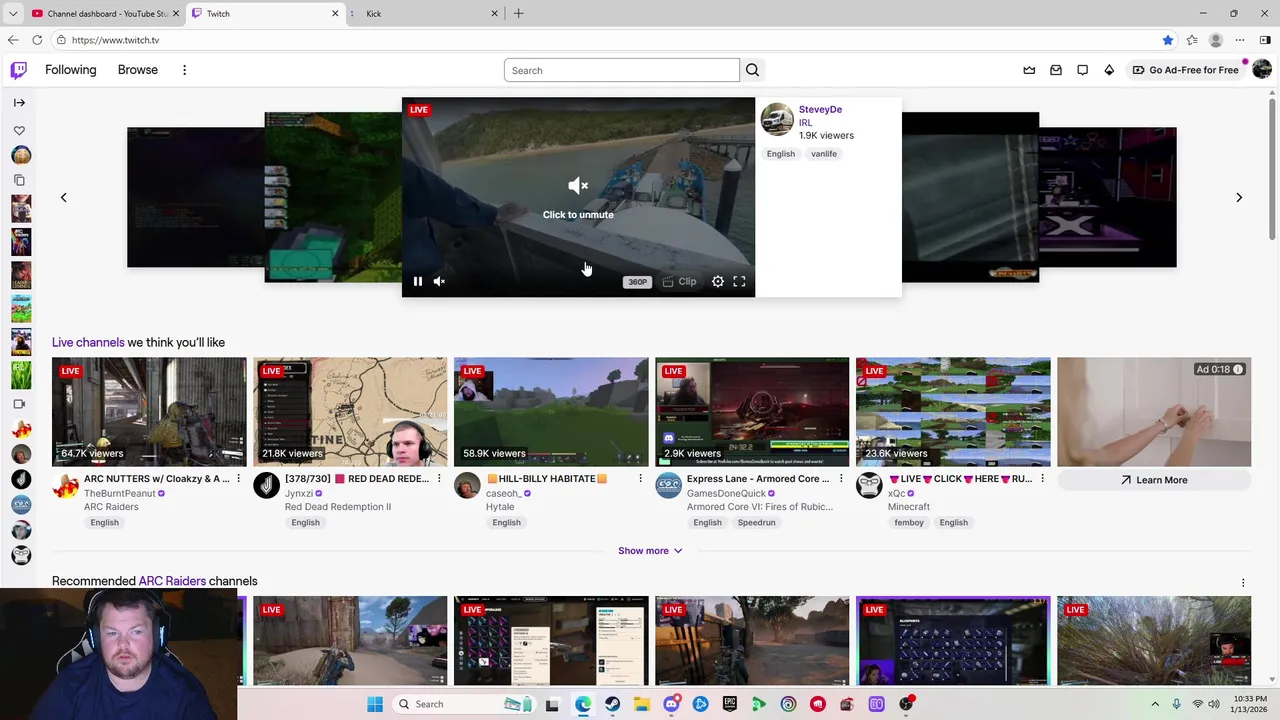Select English tag under SteveyDe
The height and width of the screenshot is (720, 1280).
coord(781,154)
